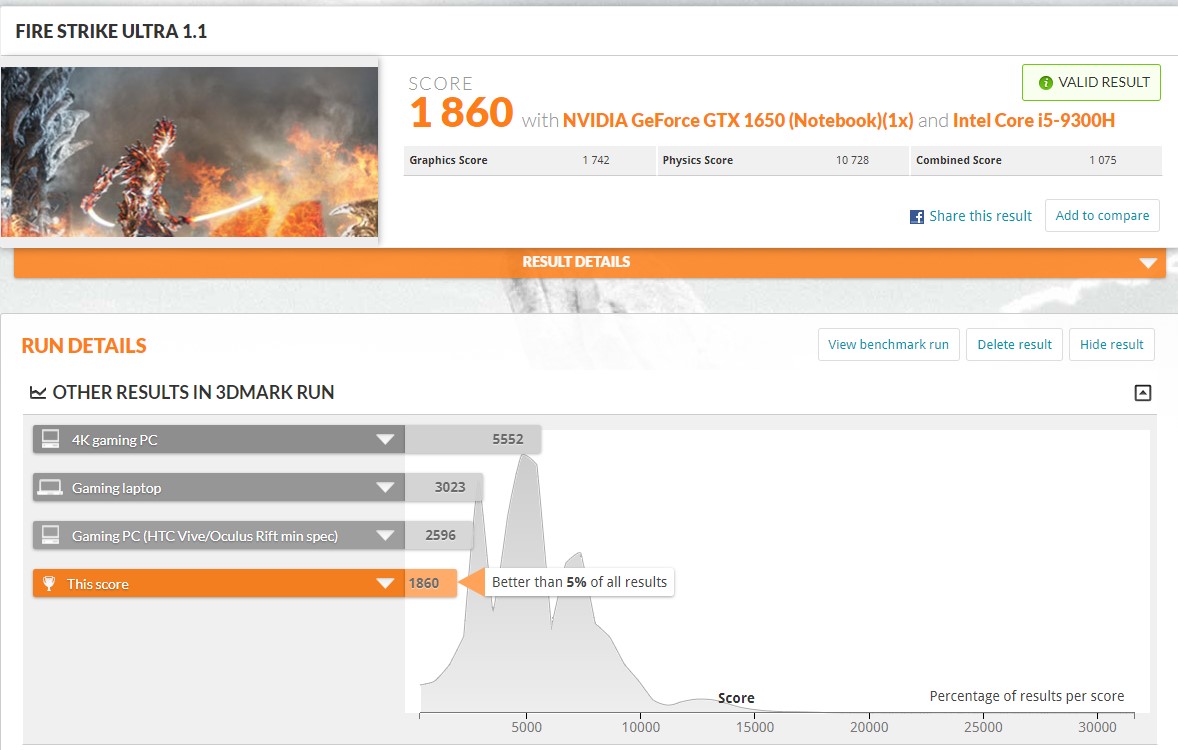Click the monitor icon beside Gaming PC HTC Vive
Viewport: 1178px width, 750px height.
point(50,536)
